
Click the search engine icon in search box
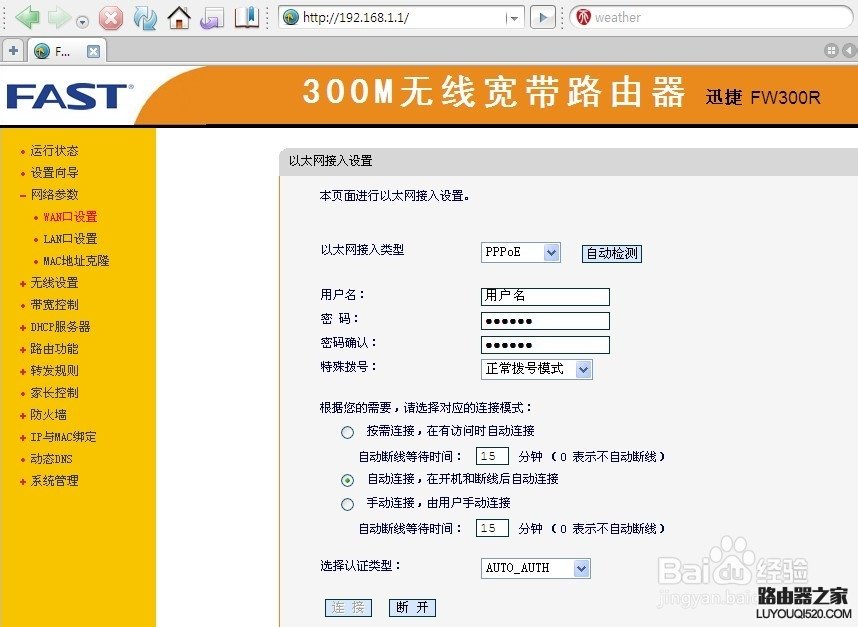(584, 18)
